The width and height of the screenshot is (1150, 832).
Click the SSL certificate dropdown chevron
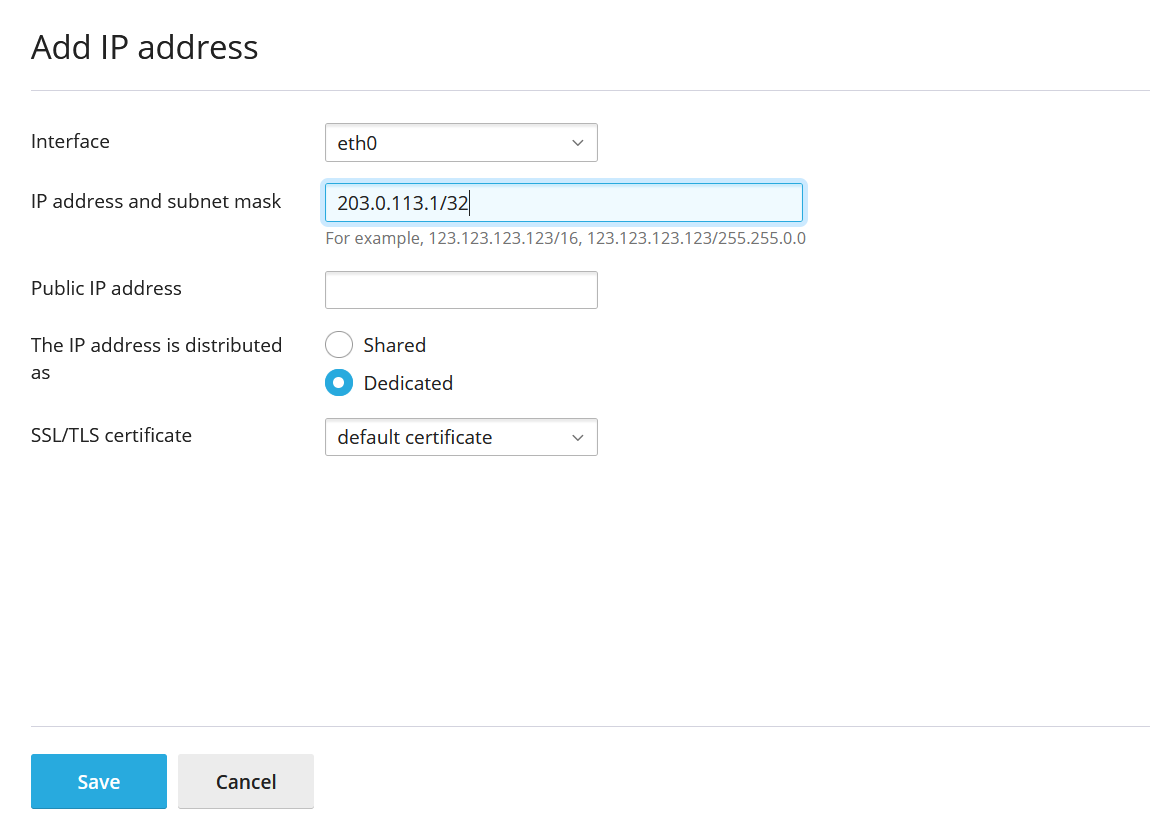[x=577, y=437]
